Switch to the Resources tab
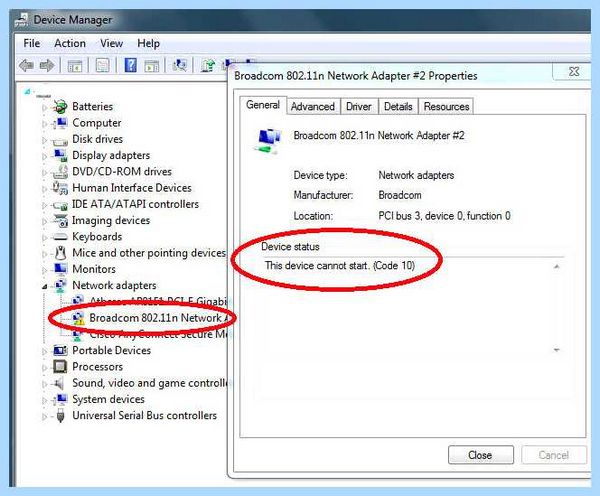The width and height of the screenshot is (600, 496). (x=446, y=106)
